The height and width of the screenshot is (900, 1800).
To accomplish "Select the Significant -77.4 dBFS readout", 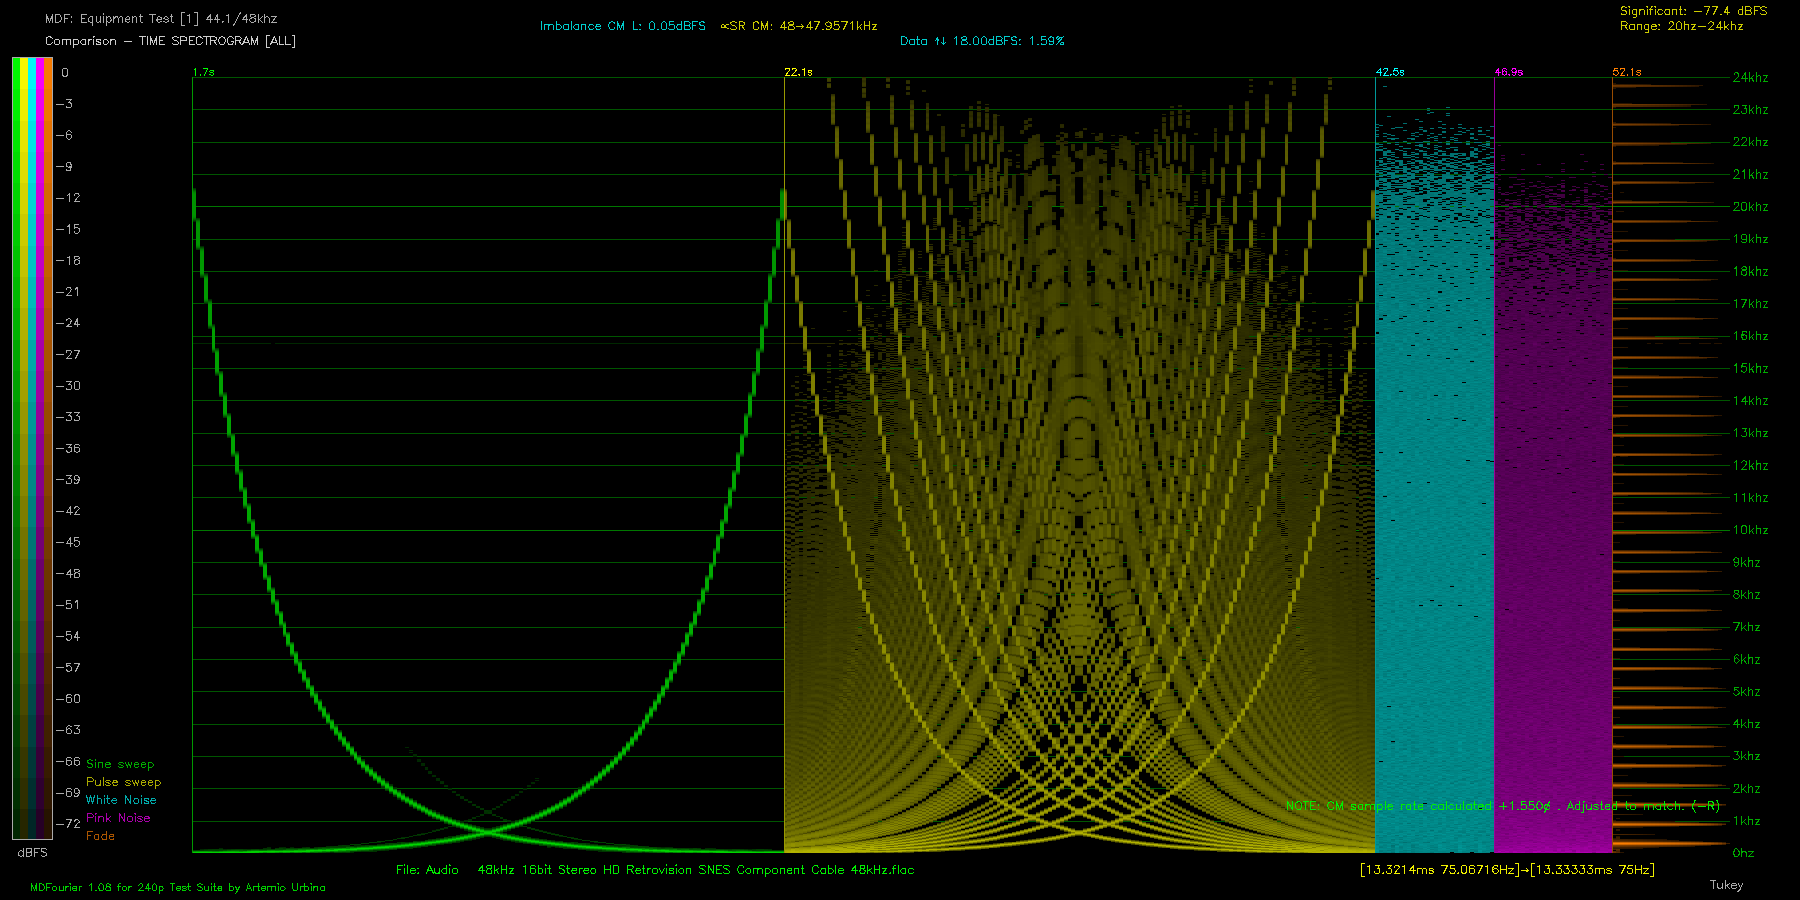I will [x=1693, y=11].
